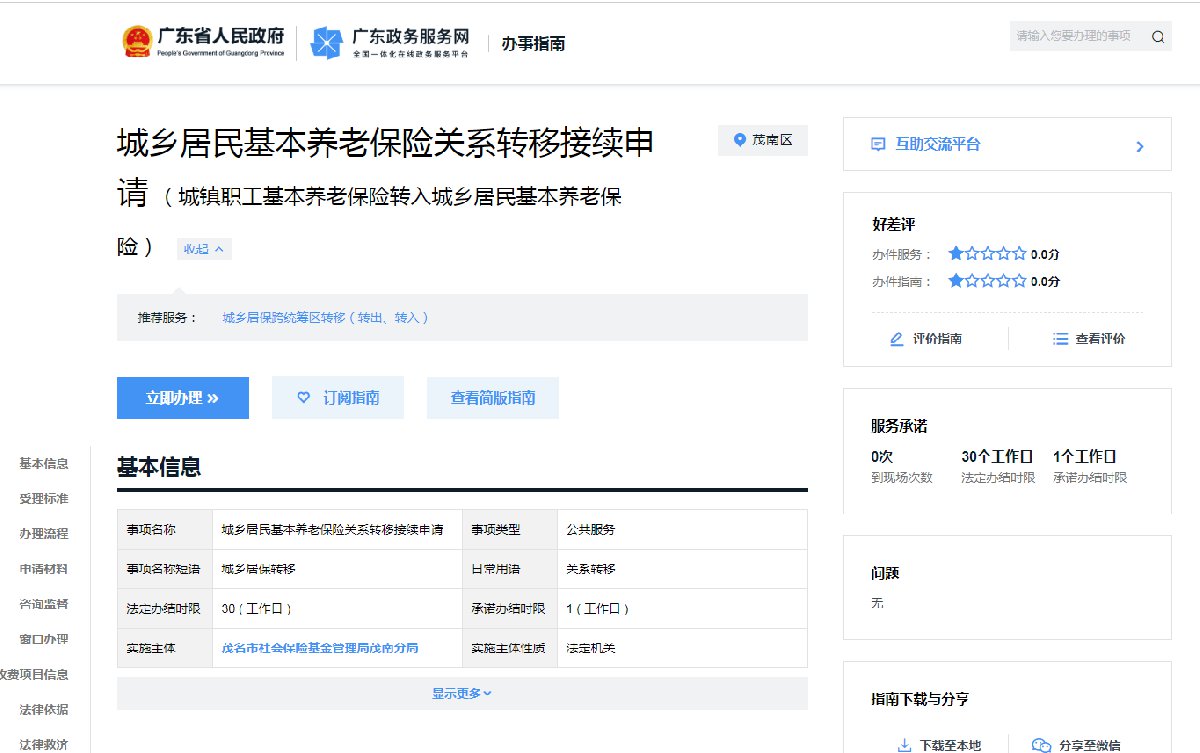Click the search magnifier icon

[x=1158, y=37]
